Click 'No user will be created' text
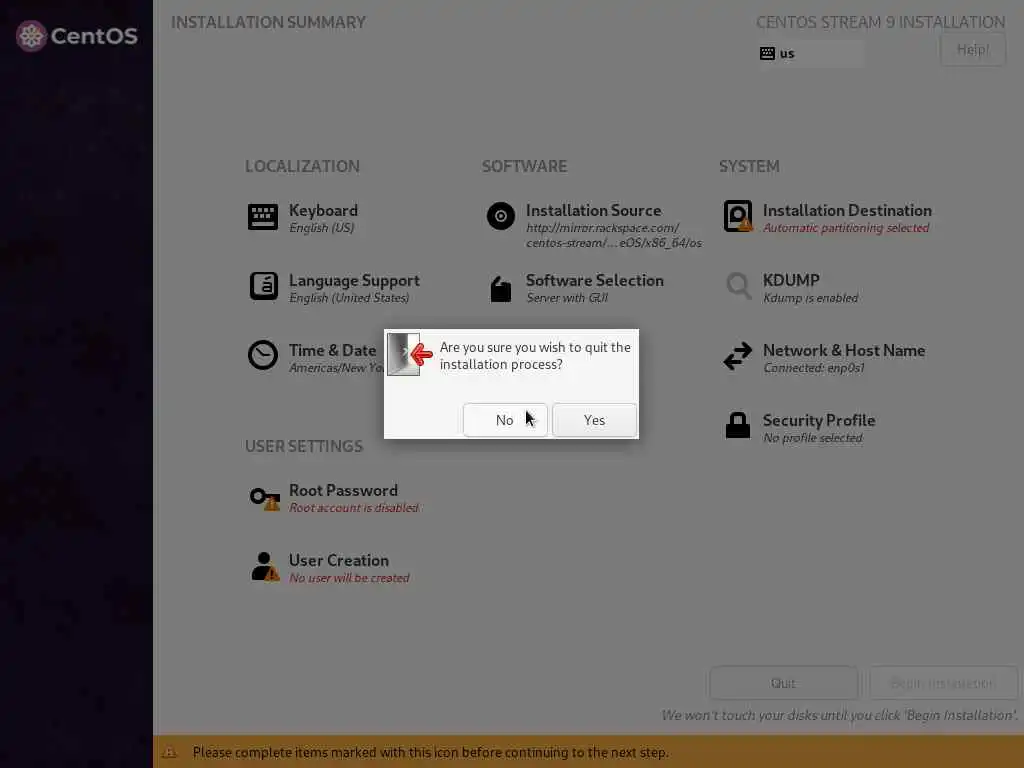 349,578
